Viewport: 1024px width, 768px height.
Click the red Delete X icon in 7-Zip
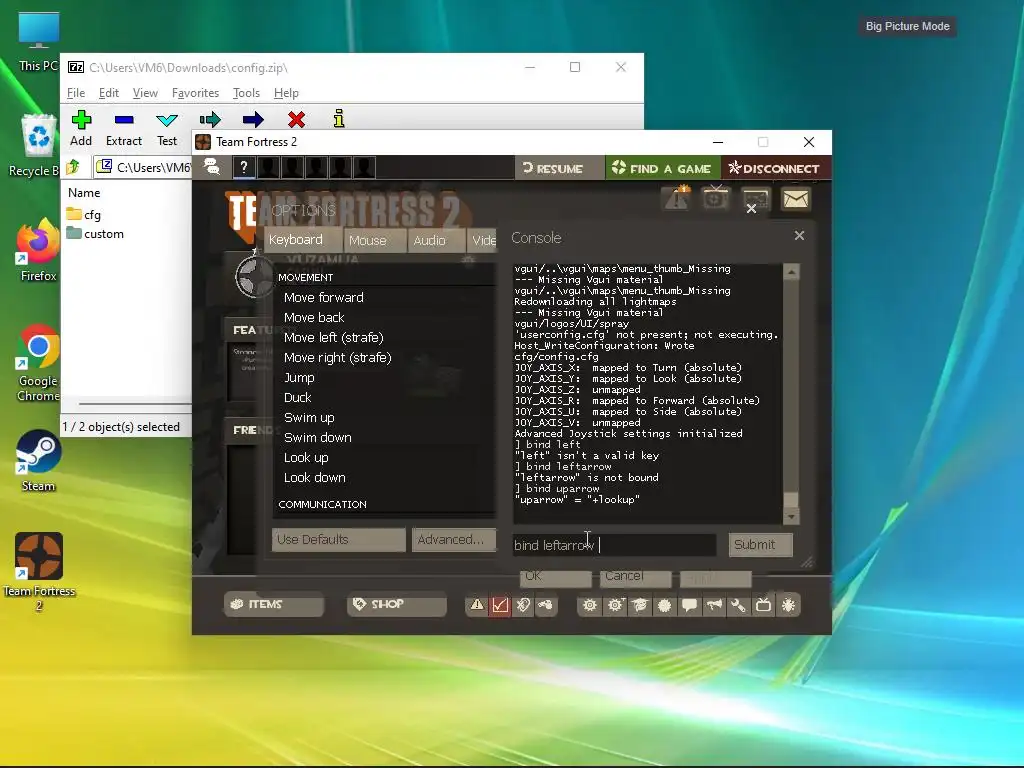pos(296,120)
